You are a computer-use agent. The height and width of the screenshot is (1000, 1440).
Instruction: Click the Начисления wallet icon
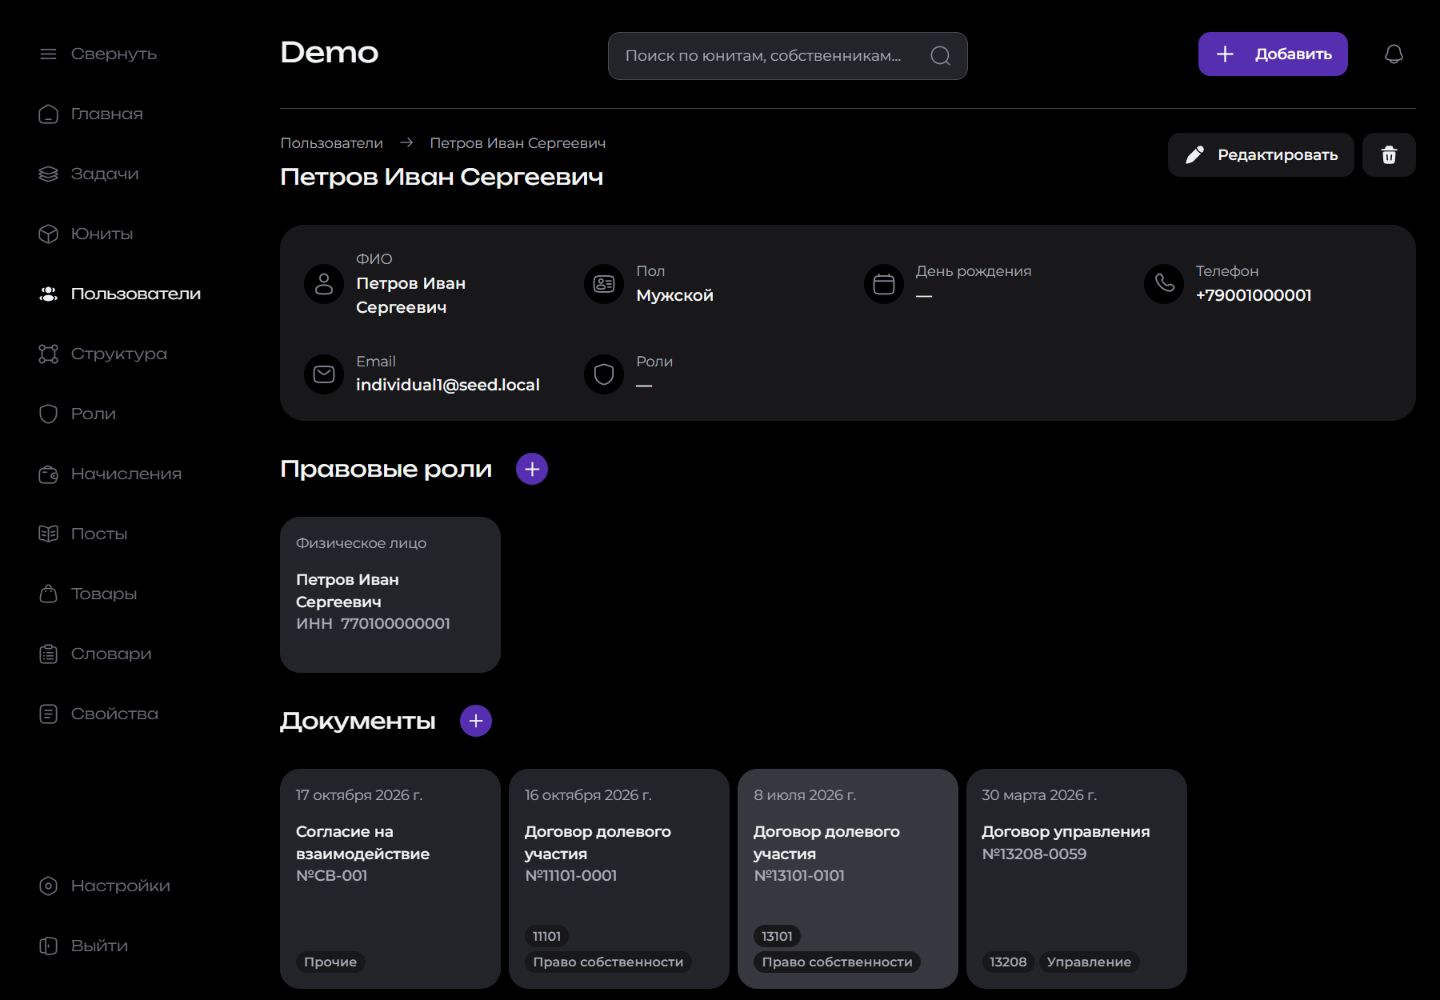[x=48, y=474]
